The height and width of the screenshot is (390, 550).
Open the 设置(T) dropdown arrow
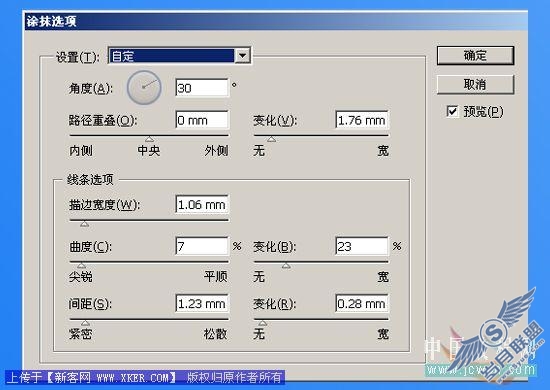pos(243,55)
